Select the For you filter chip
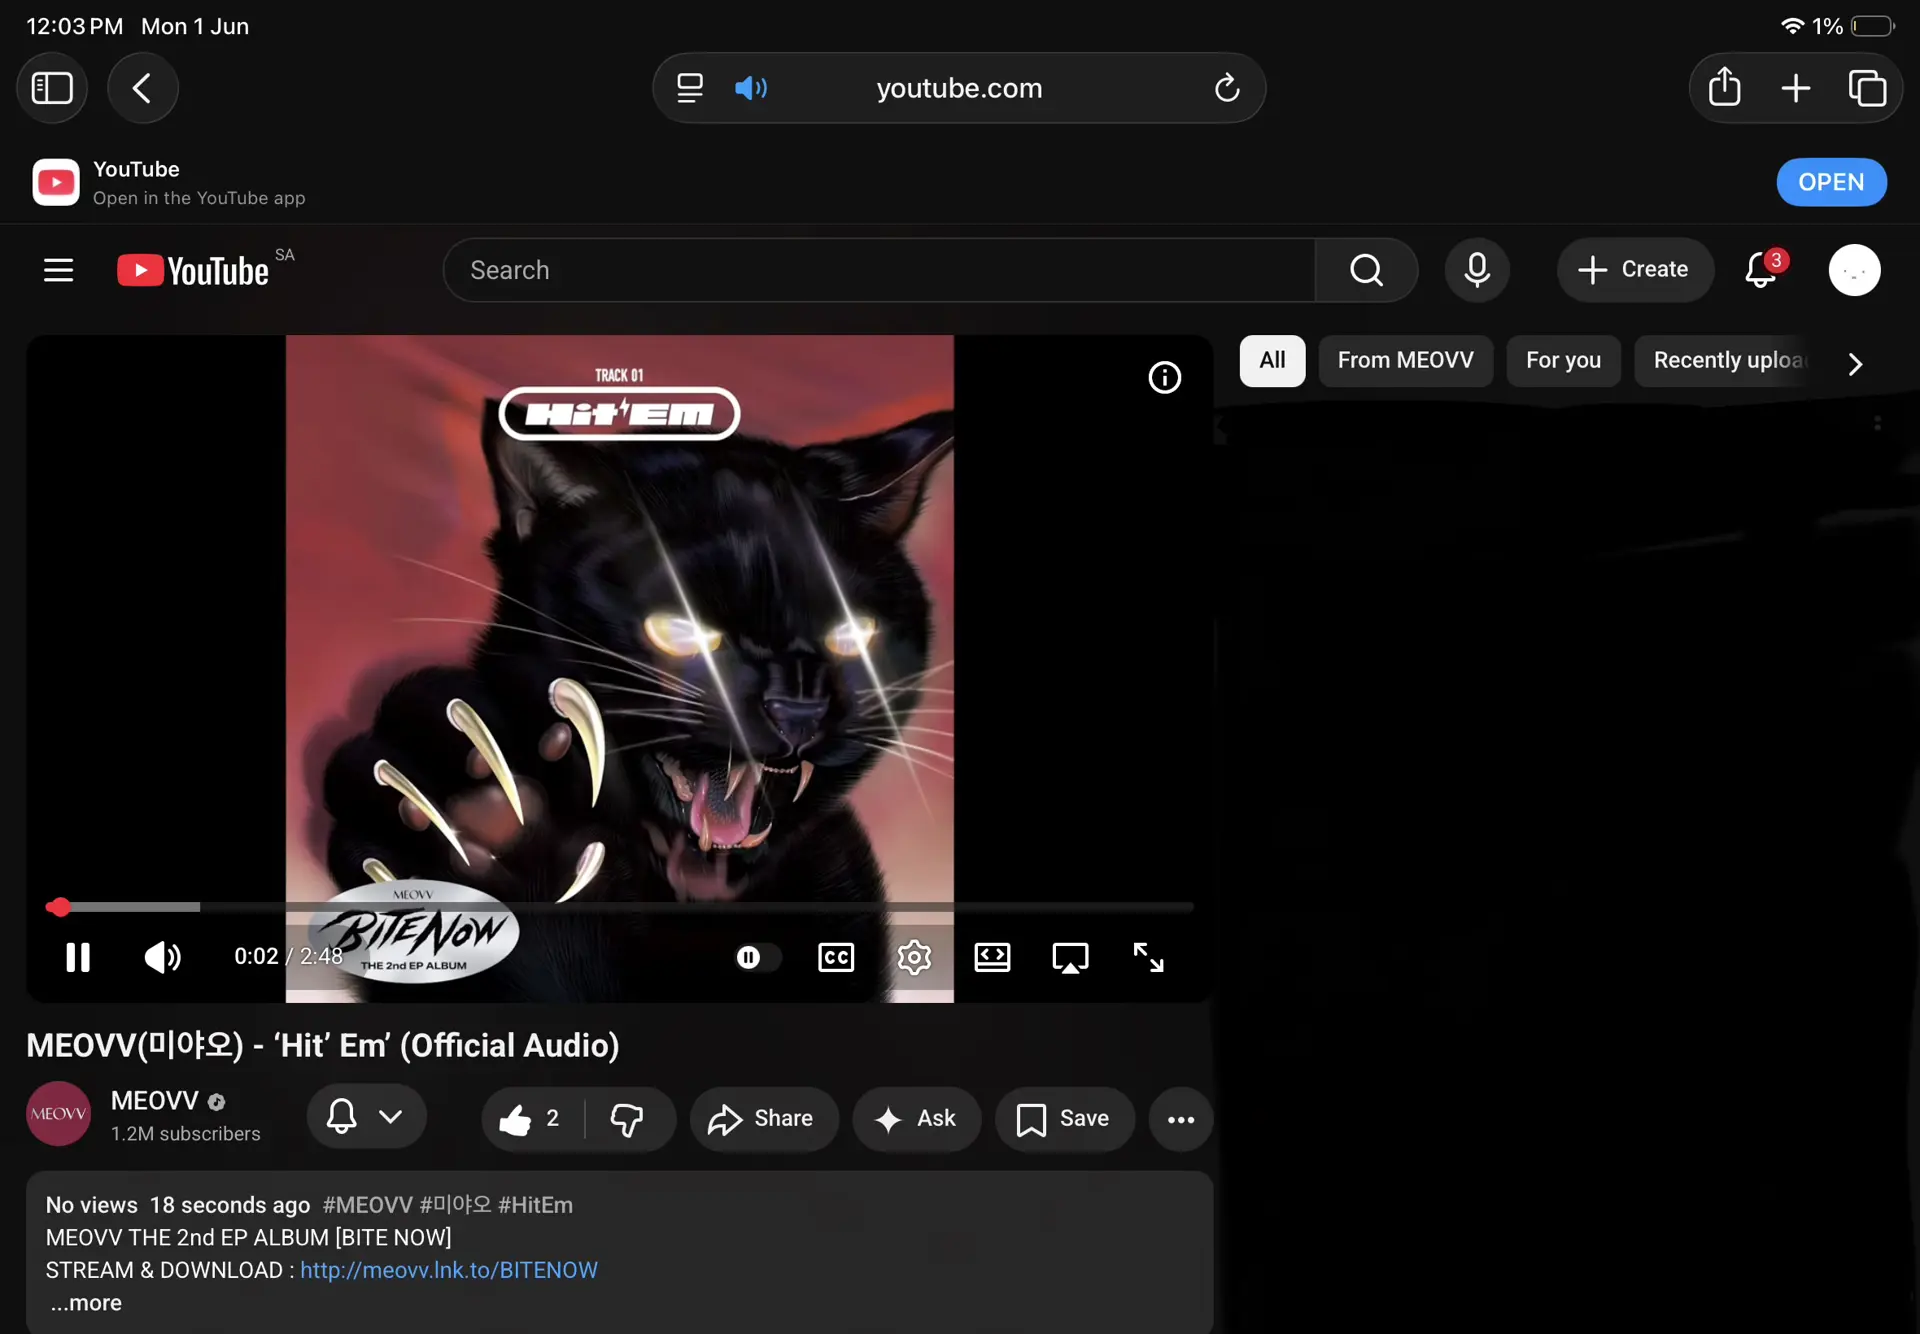The height and width of the screenshot is (1334, 1920). (1563, 360)
